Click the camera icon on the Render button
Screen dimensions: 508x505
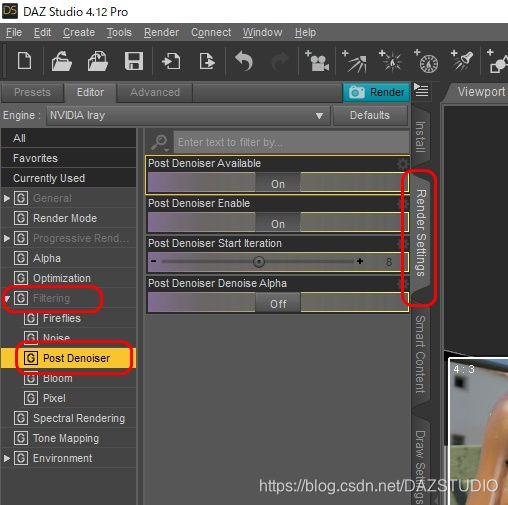point(356,92)
